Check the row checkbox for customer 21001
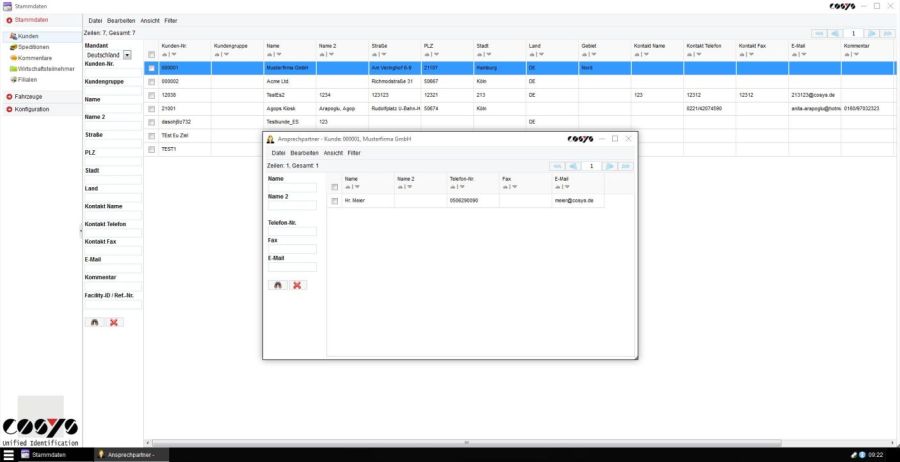This screenshot has height=462, width=900. [152, 109]
